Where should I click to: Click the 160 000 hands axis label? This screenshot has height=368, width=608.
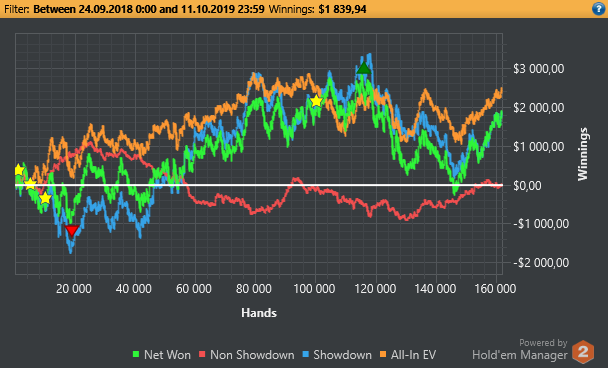[x=495, y=289]
